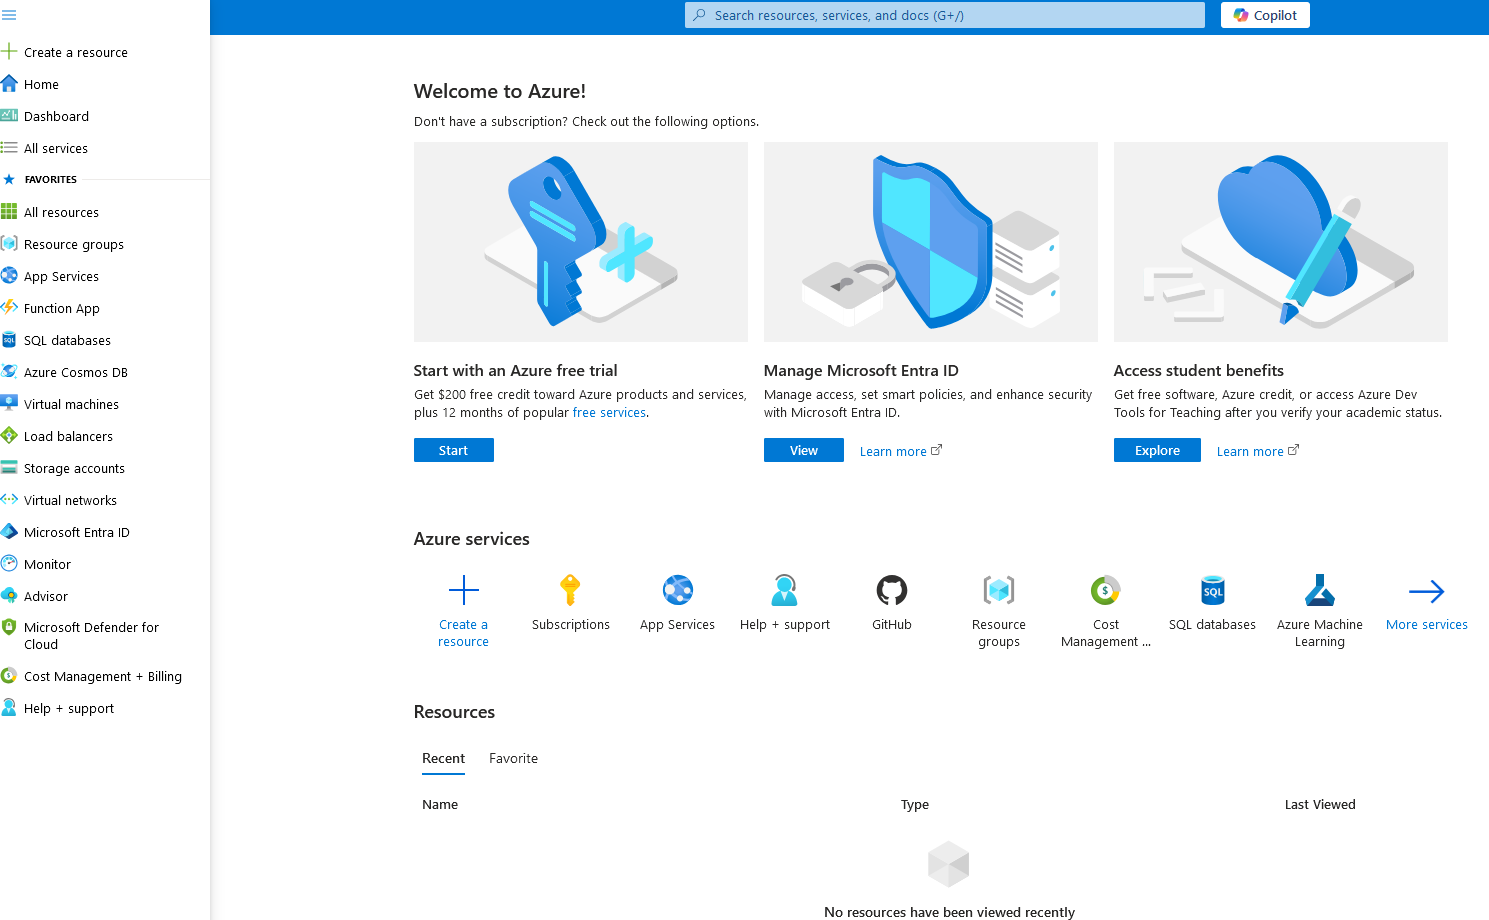Focus the Search resources, services, and docs field
The height and width of the screenshot is (920, 1489).
(x=945, y=15)
